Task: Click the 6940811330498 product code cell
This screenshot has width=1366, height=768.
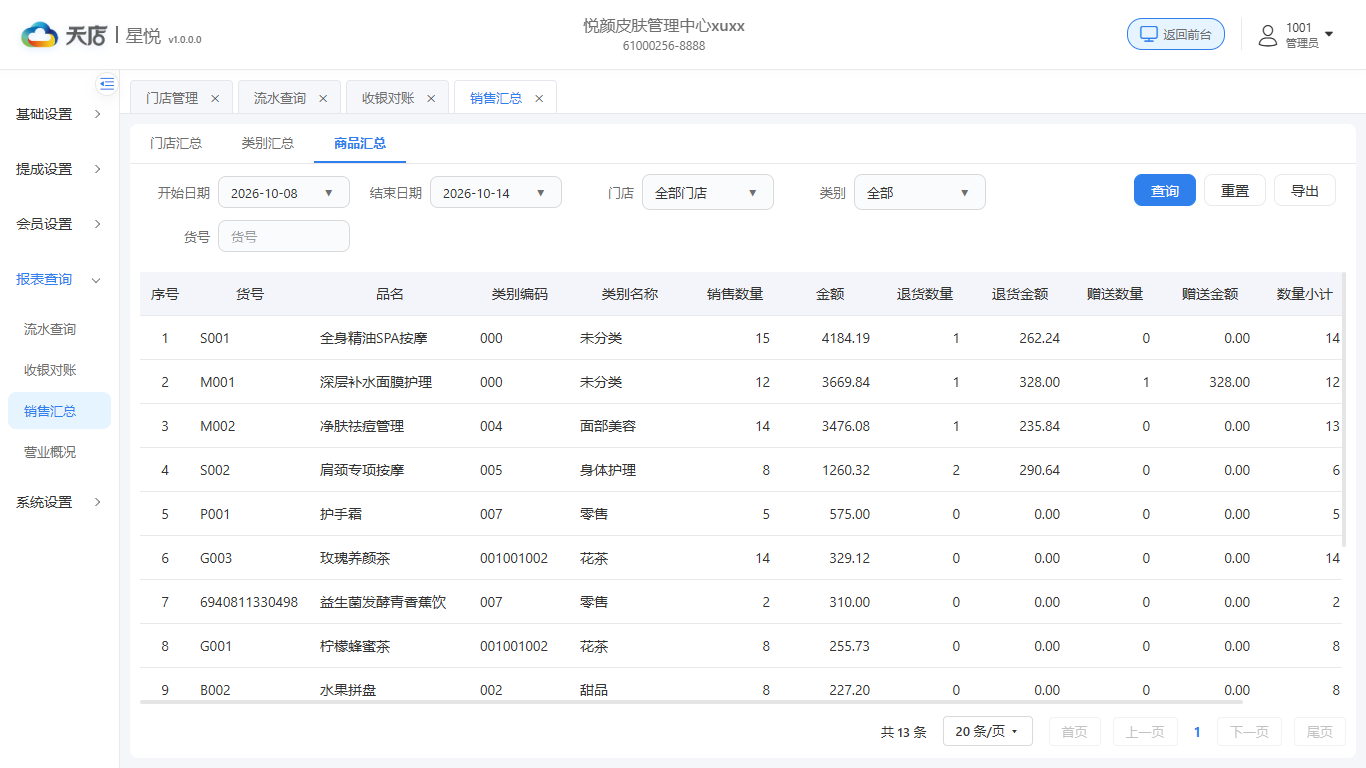Action: (249, 602)
